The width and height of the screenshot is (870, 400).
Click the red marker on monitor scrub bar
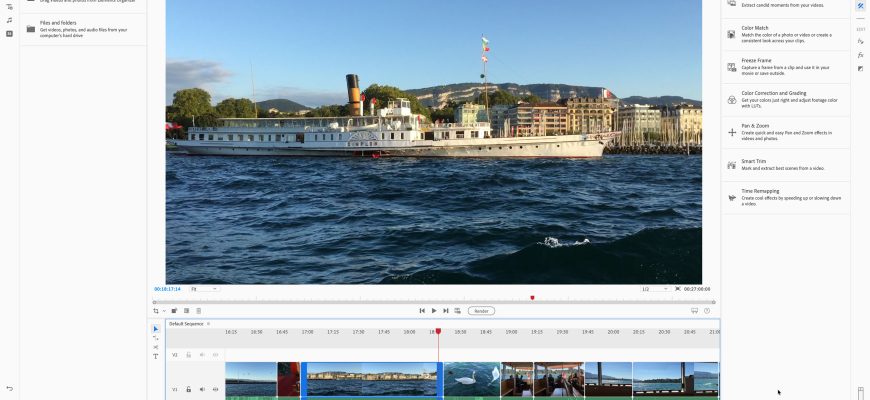pos(532,298)
